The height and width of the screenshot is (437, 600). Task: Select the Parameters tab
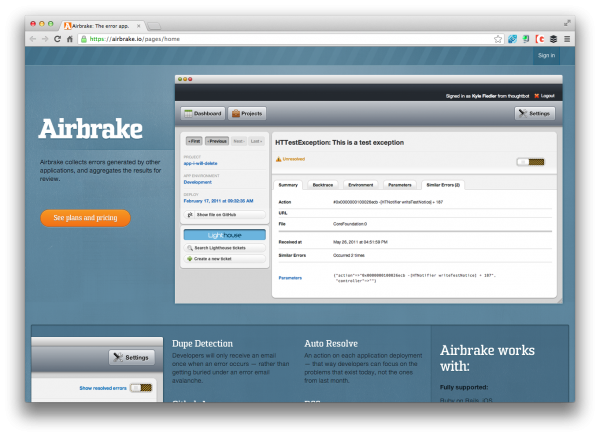(399, 185)
